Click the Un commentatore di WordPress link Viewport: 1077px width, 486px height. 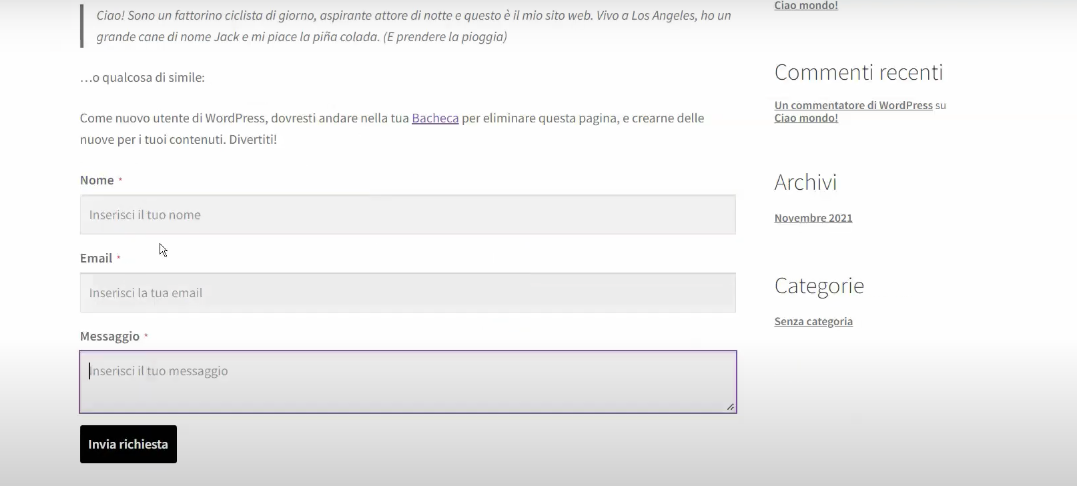pyautogui.click(x=853, y=105)
